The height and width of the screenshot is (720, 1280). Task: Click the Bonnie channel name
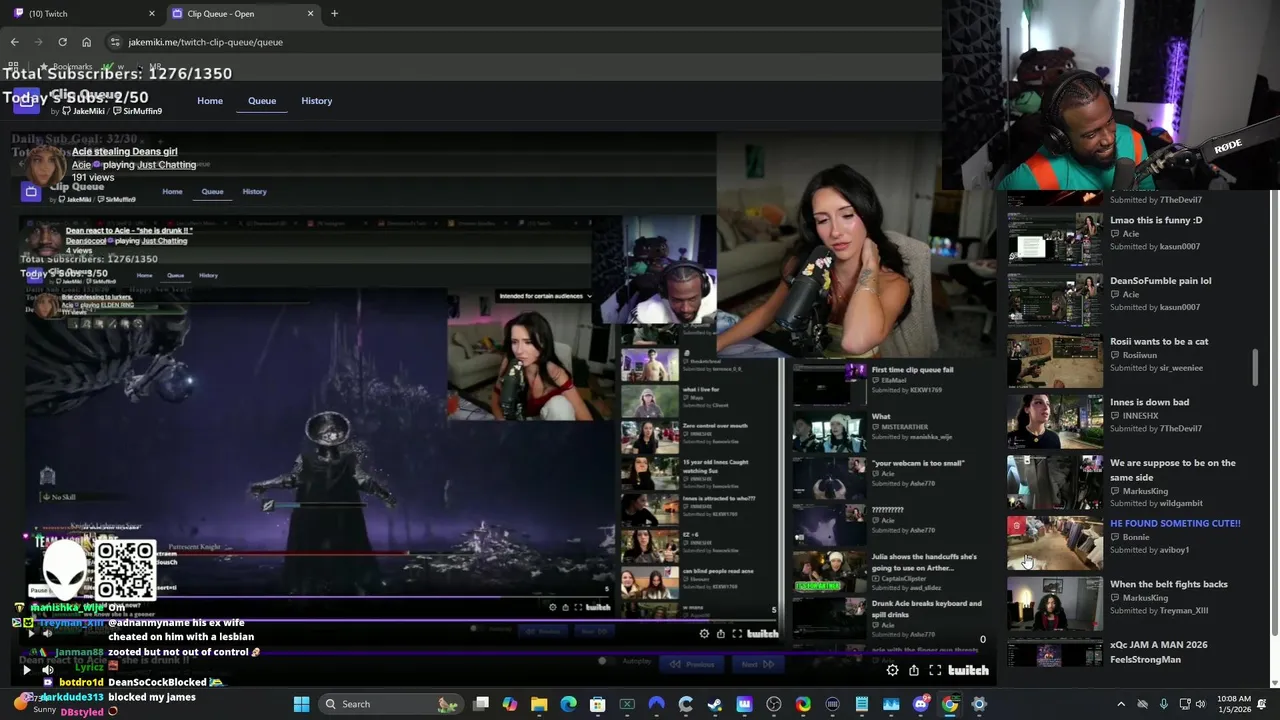(1136, 537)
